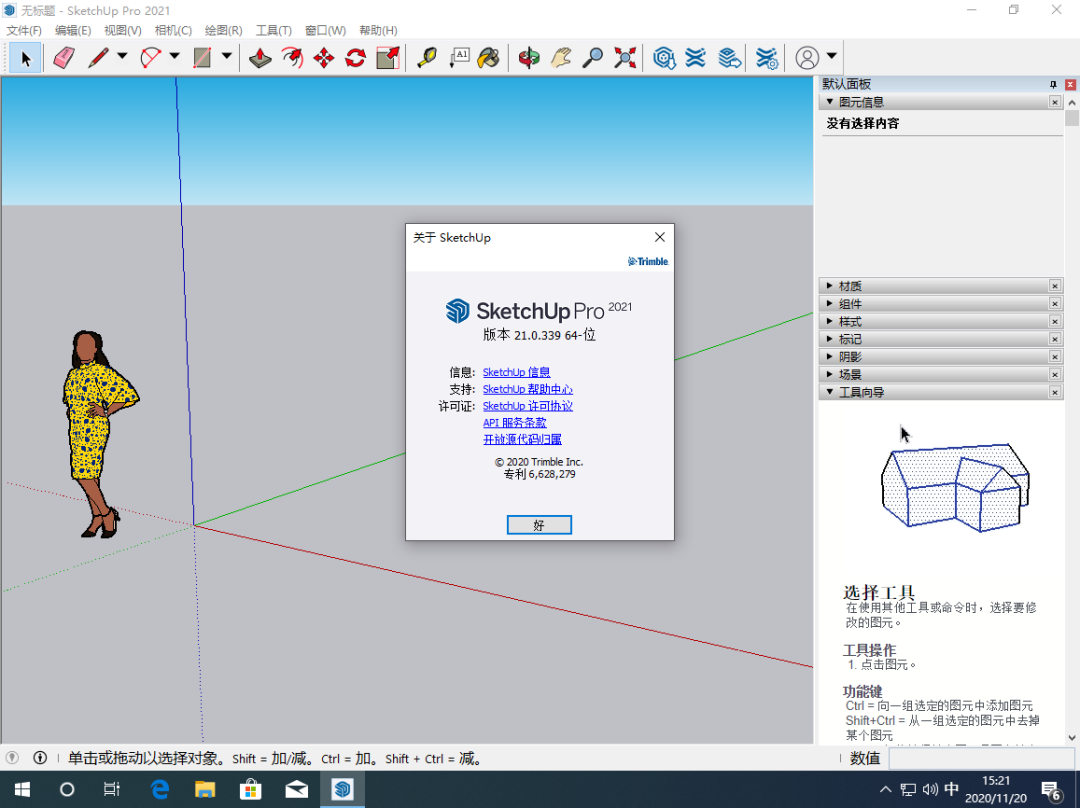Close the 材质 panel with its x

pyautogui.click(x=1055, y=285)
